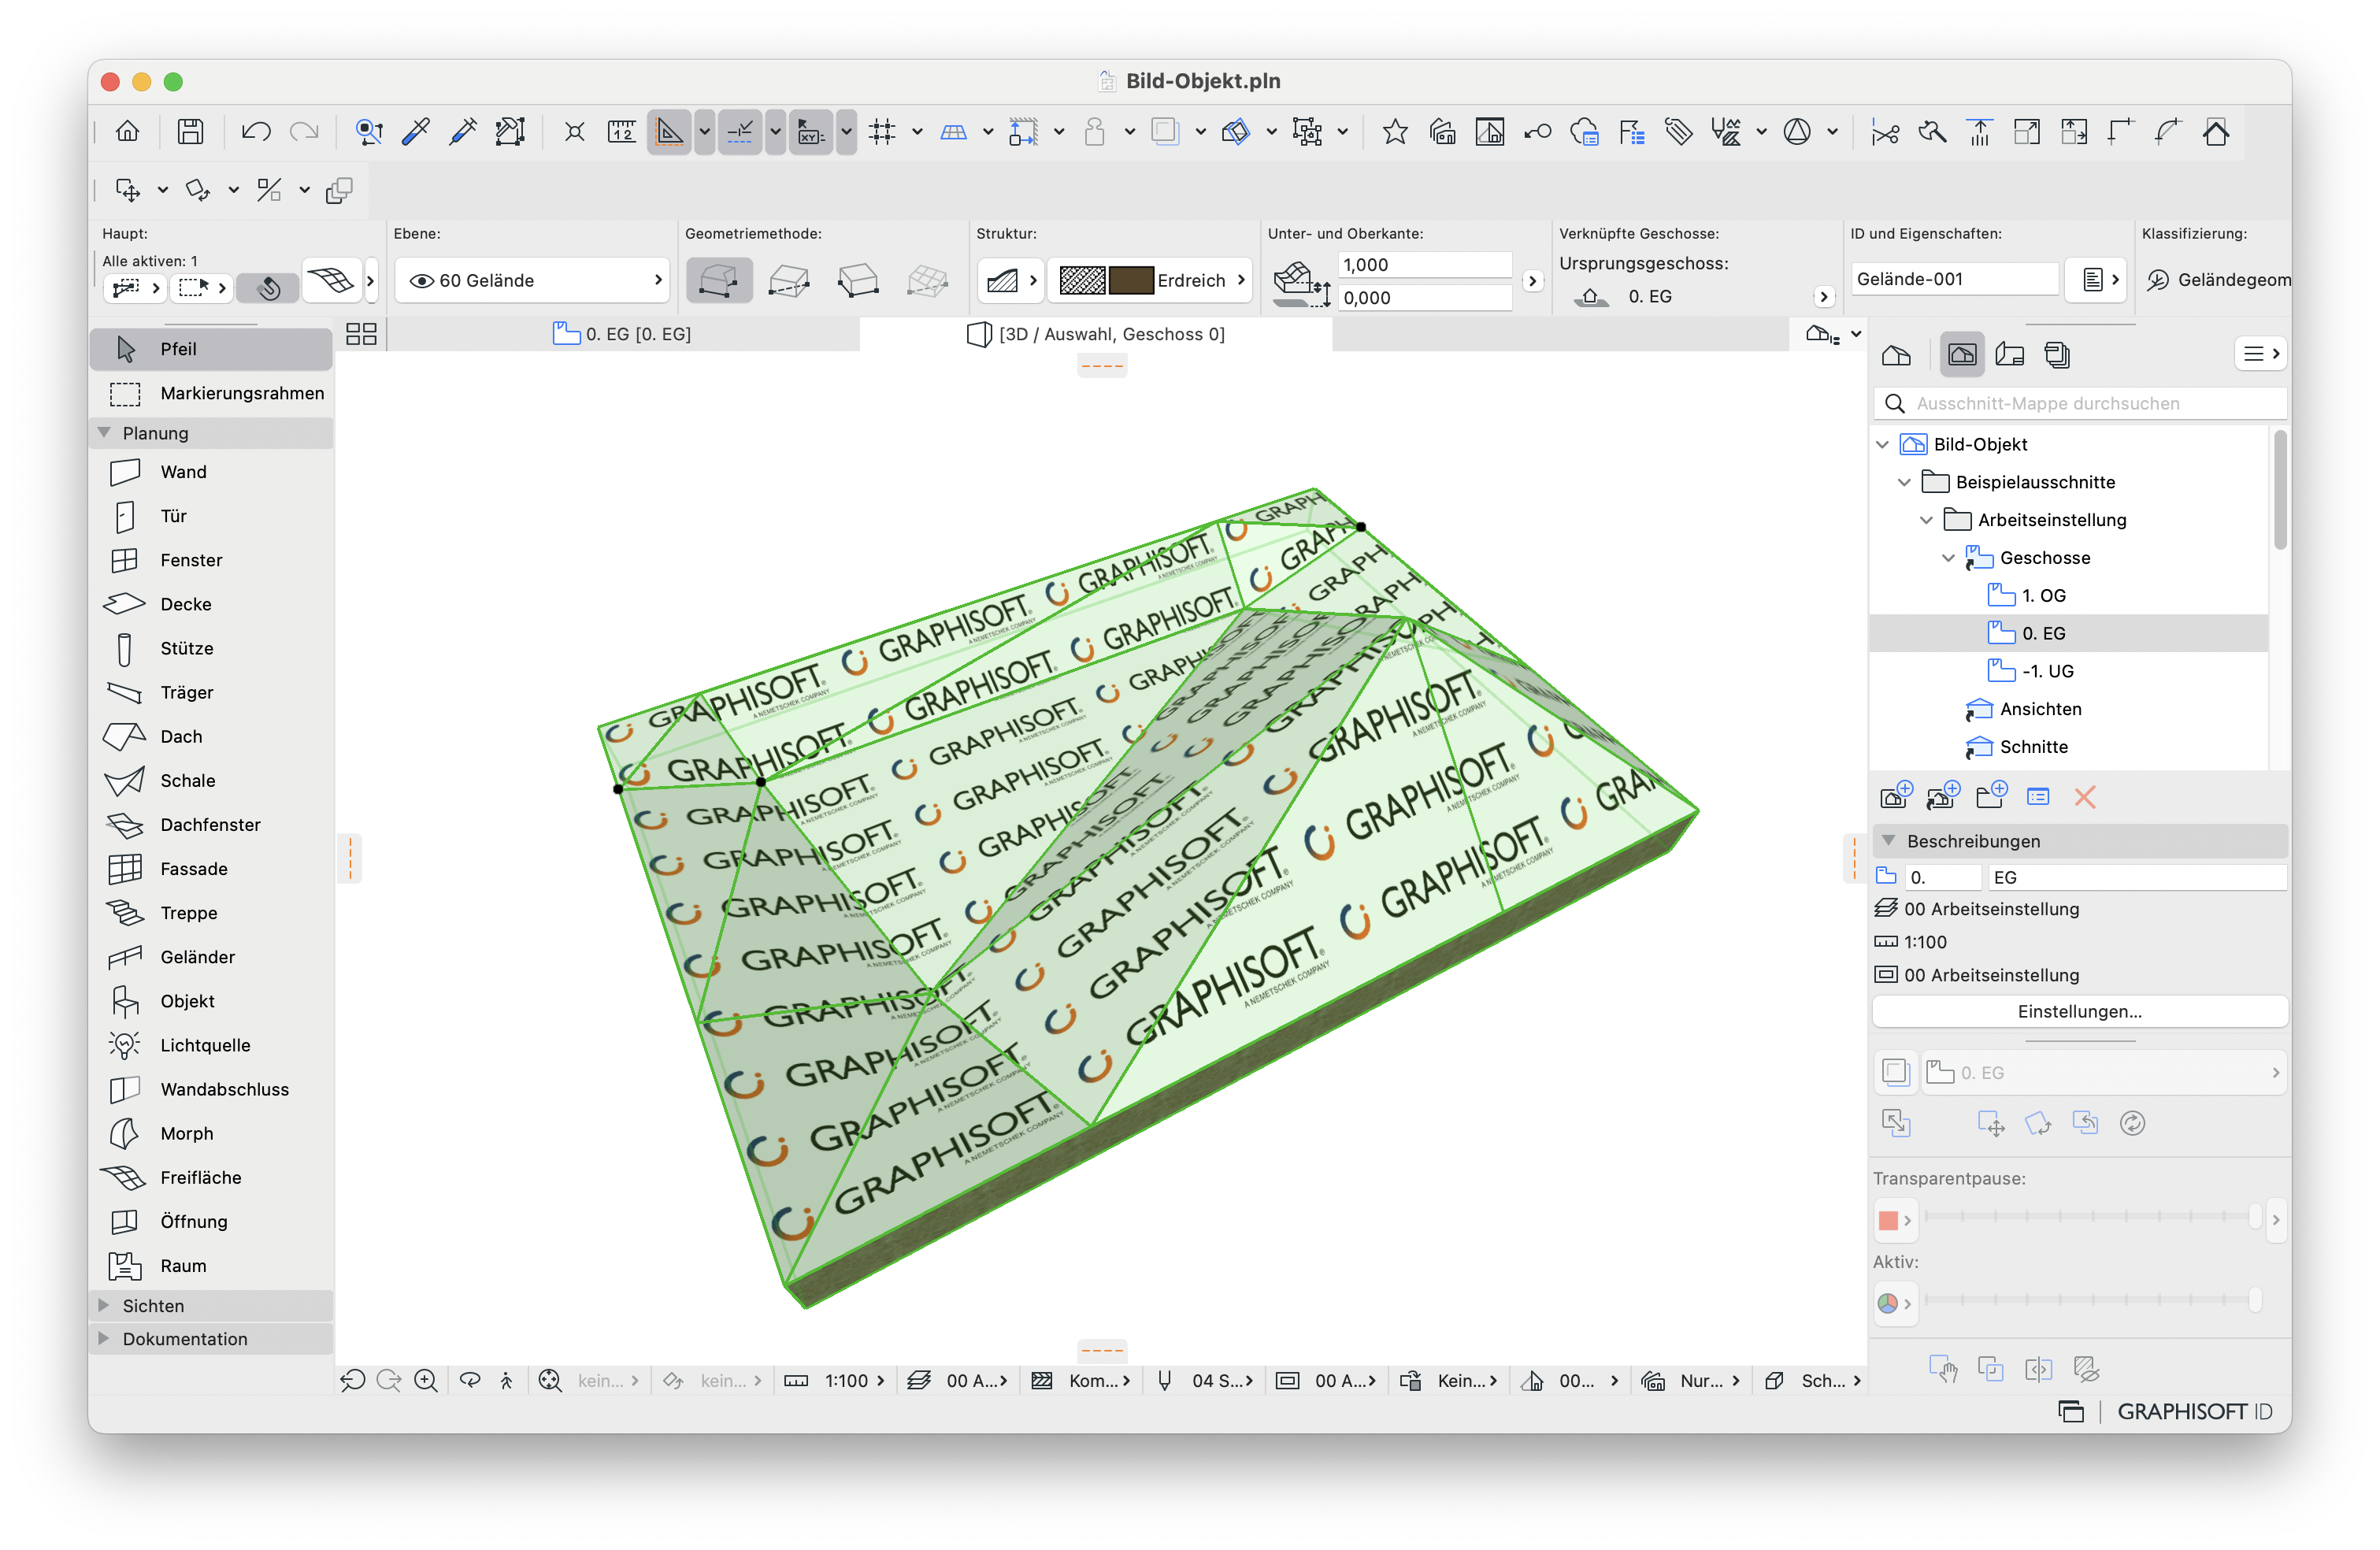This screenshot has height=1550, width=2380.
Task: Select the Wand tool
Action: click(212, 472)
